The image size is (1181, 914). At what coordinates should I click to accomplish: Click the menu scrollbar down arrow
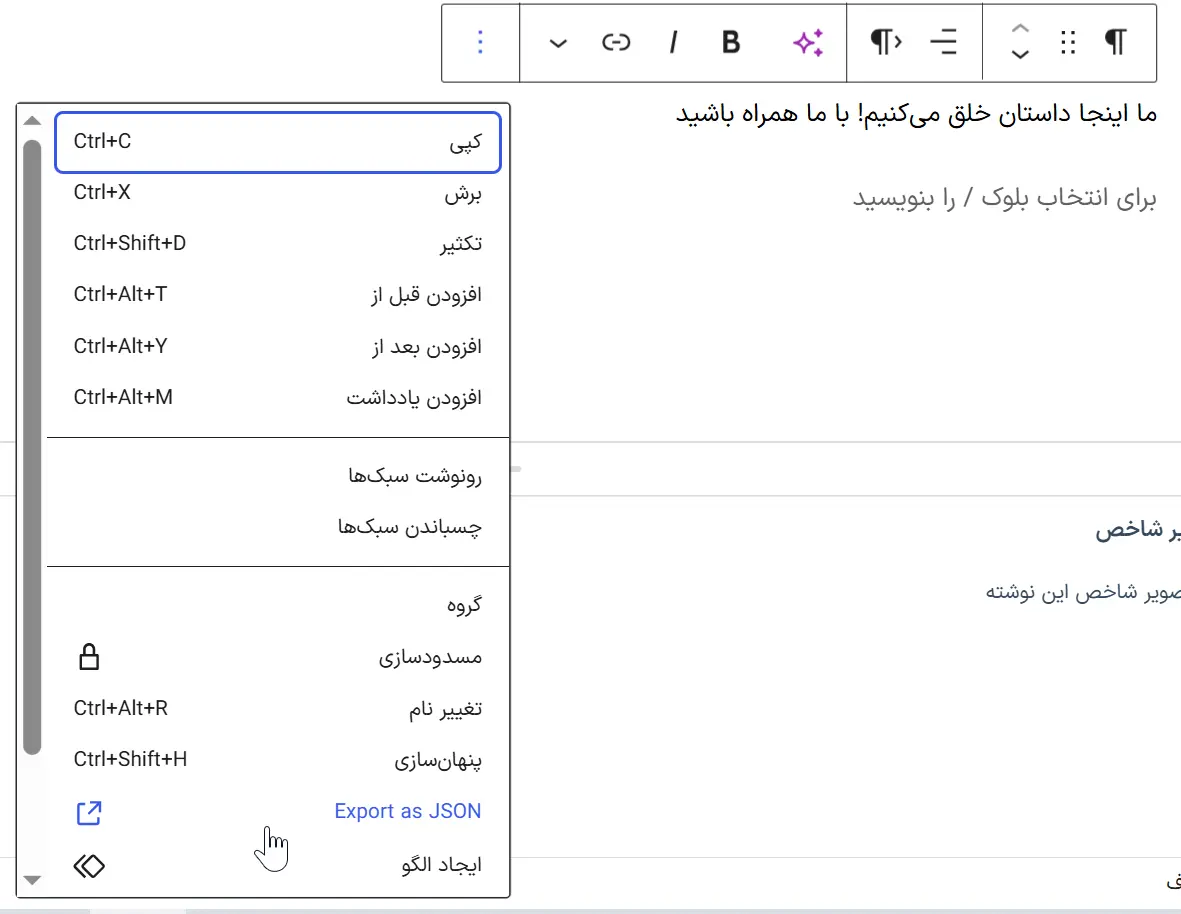pyautogui.click(x=32, y=880)
